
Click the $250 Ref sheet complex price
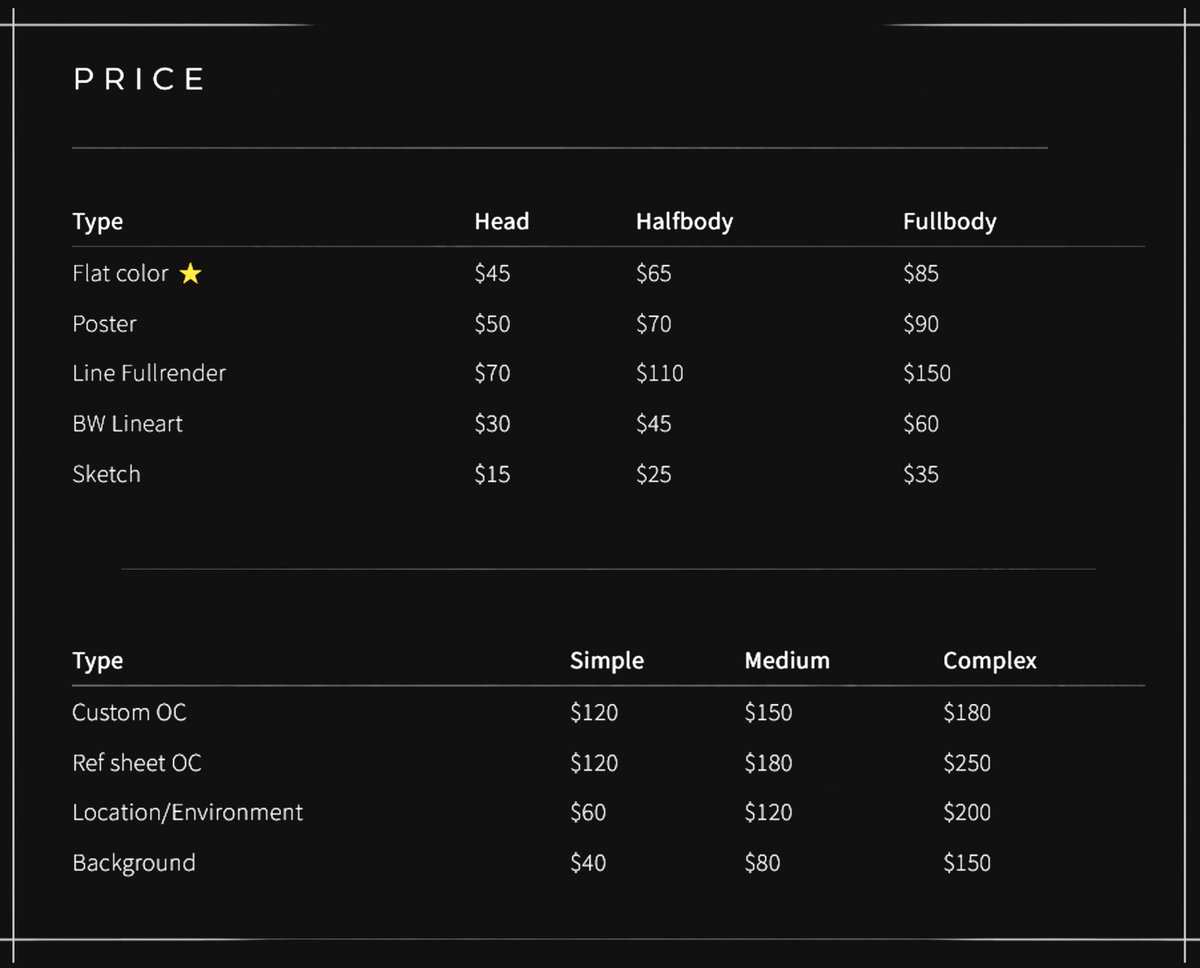pos(966,763)
